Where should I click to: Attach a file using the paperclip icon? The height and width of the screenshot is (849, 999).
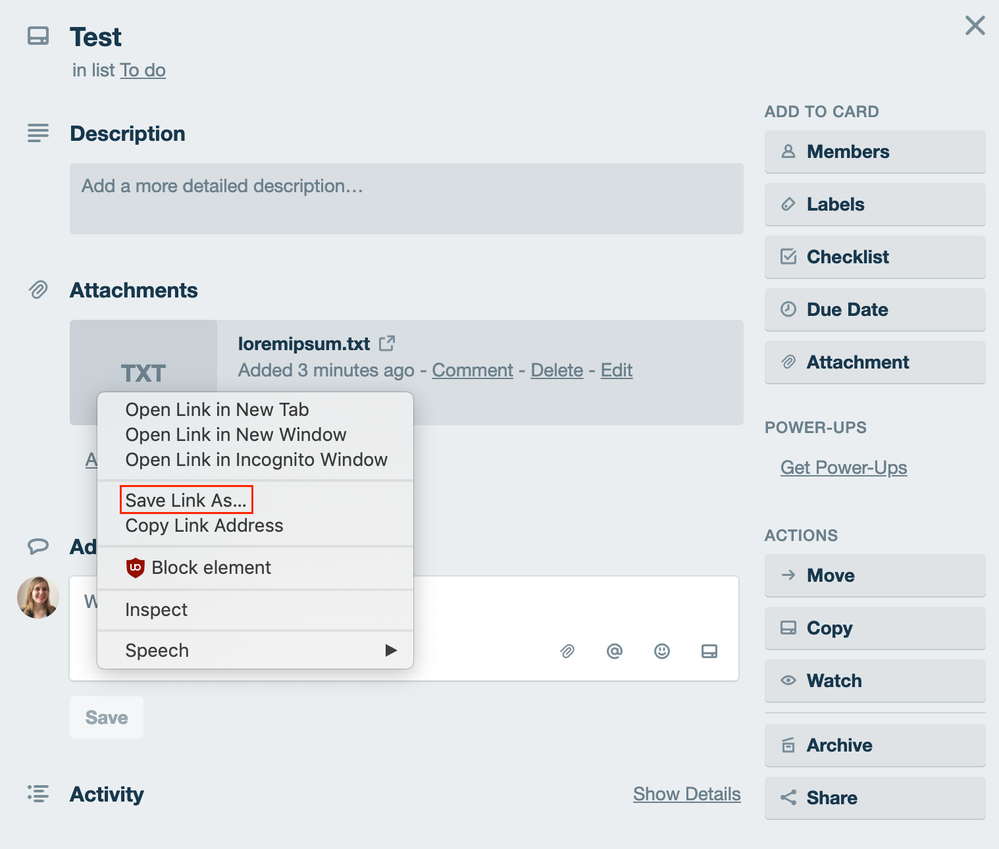click(x=567, y=651)
